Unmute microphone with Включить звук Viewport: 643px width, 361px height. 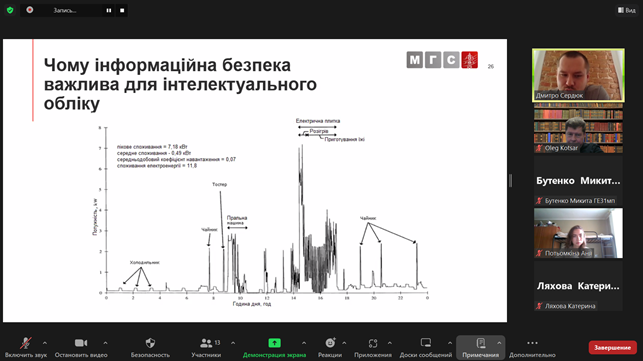[26, 347]
